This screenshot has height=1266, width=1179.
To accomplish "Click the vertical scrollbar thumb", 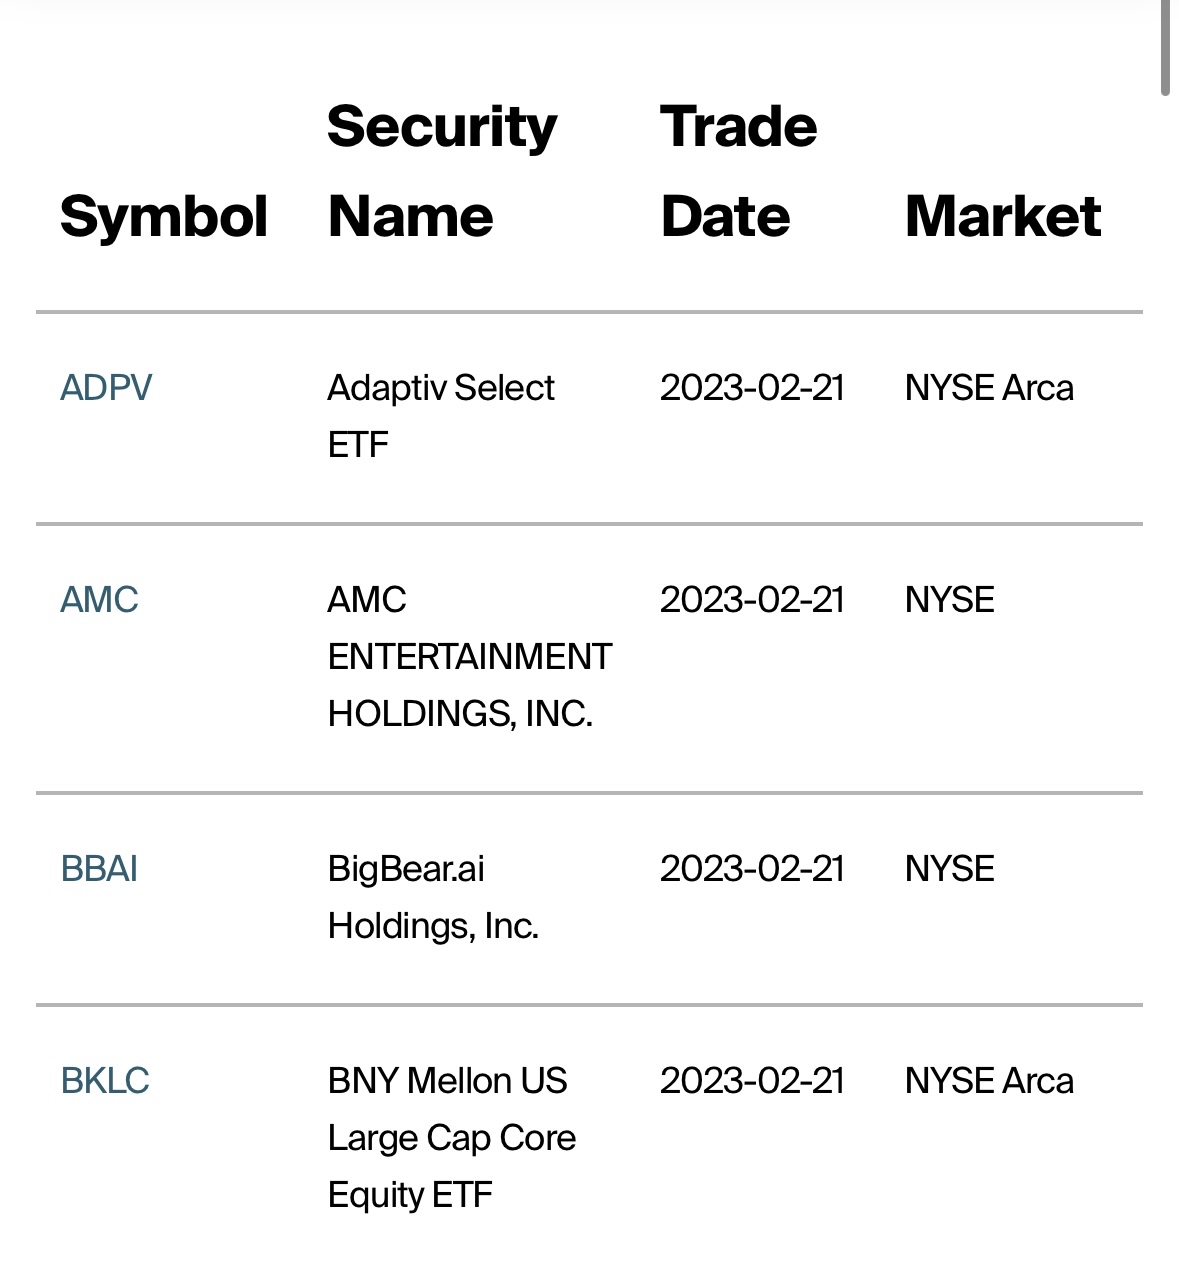I will click(x=1165, y=48).
